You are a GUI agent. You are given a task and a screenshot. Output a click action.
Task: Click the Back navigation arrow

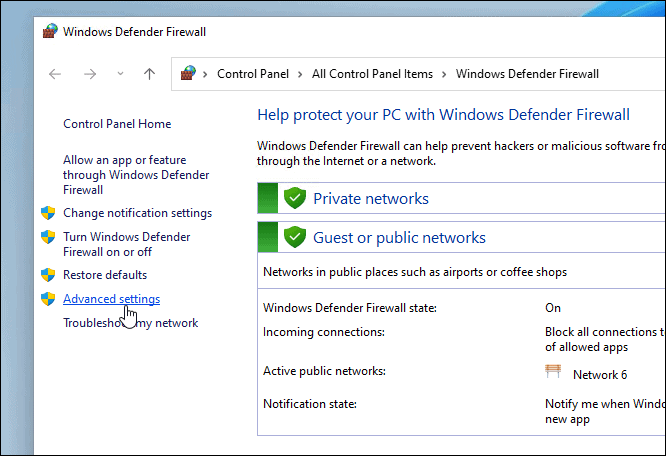point(55,74)
